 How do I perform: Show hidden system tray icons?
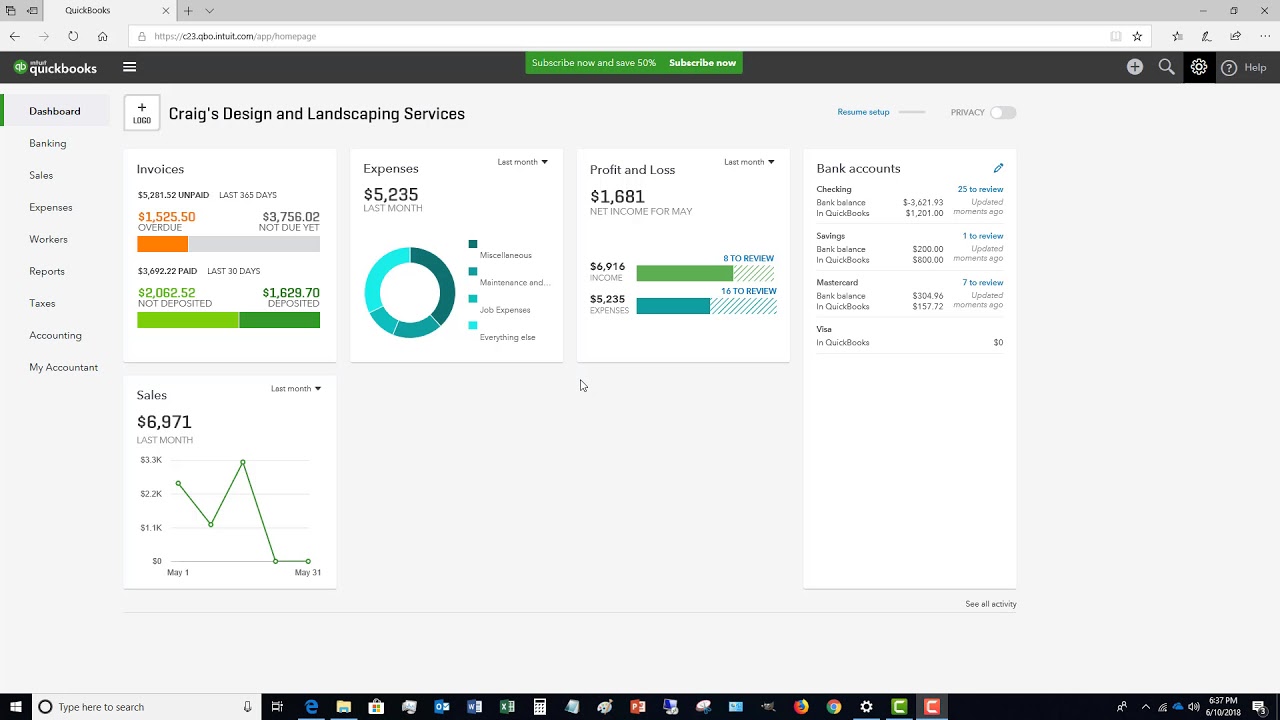1146,707
